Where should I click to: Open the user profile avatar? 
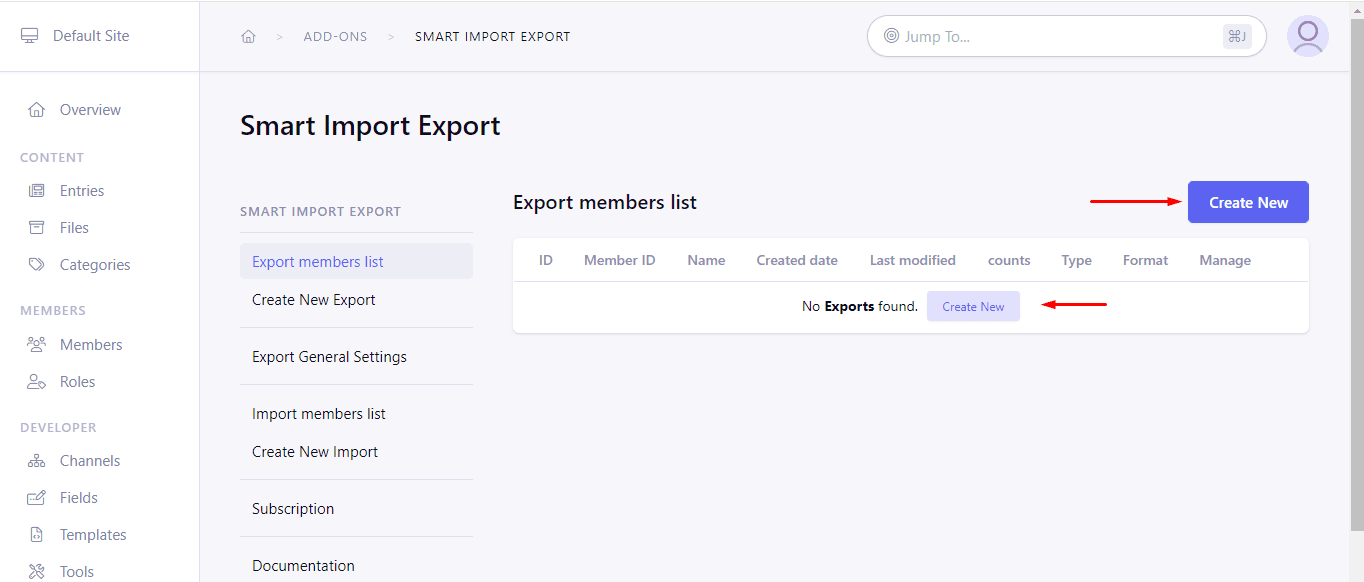tap(1307, 36)
